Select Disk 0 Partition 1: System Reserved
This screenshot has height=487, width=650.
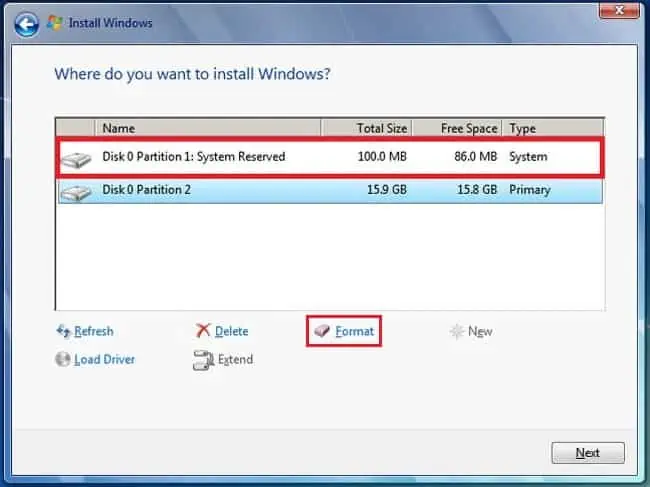(x=330, y=157)
